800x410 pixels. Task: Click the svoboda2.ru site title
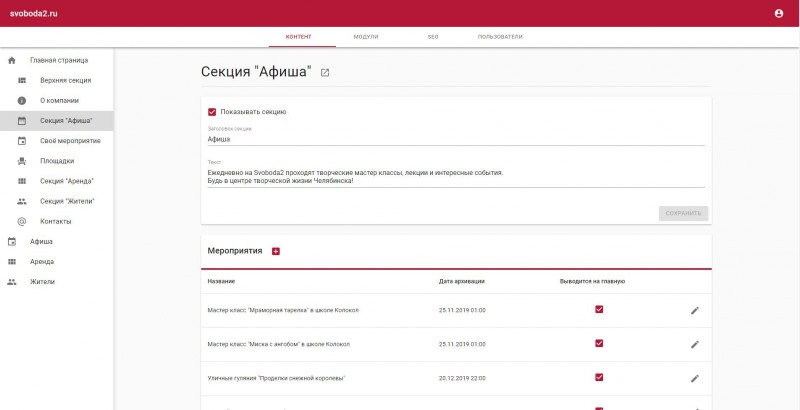coord(34,14)
